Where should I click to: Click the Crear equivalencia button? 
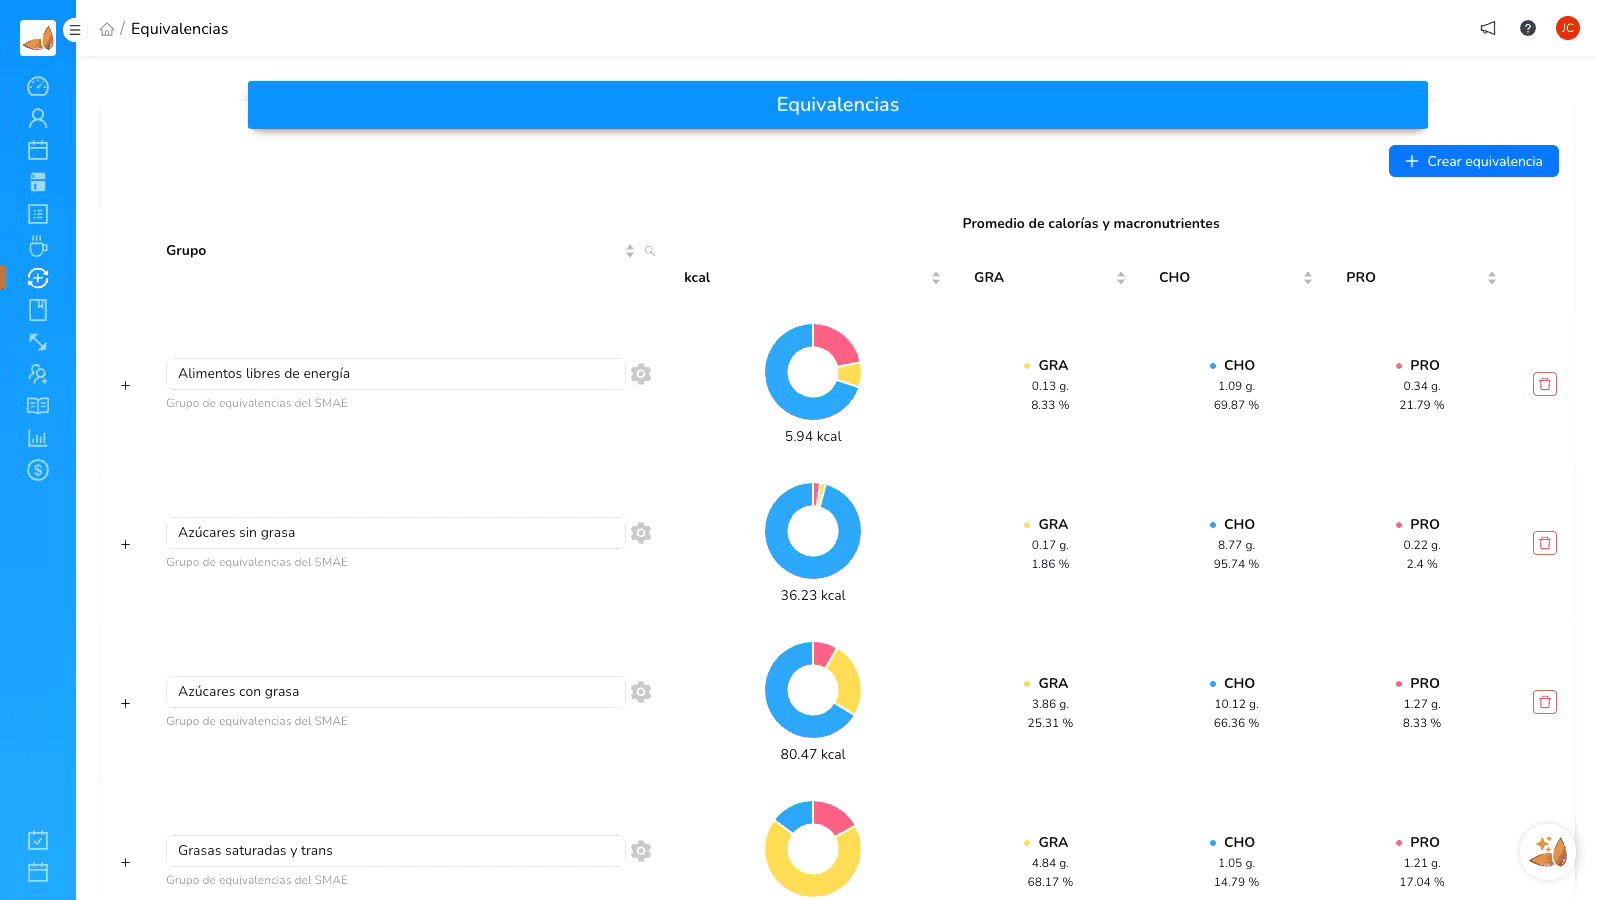[1474, 161]
